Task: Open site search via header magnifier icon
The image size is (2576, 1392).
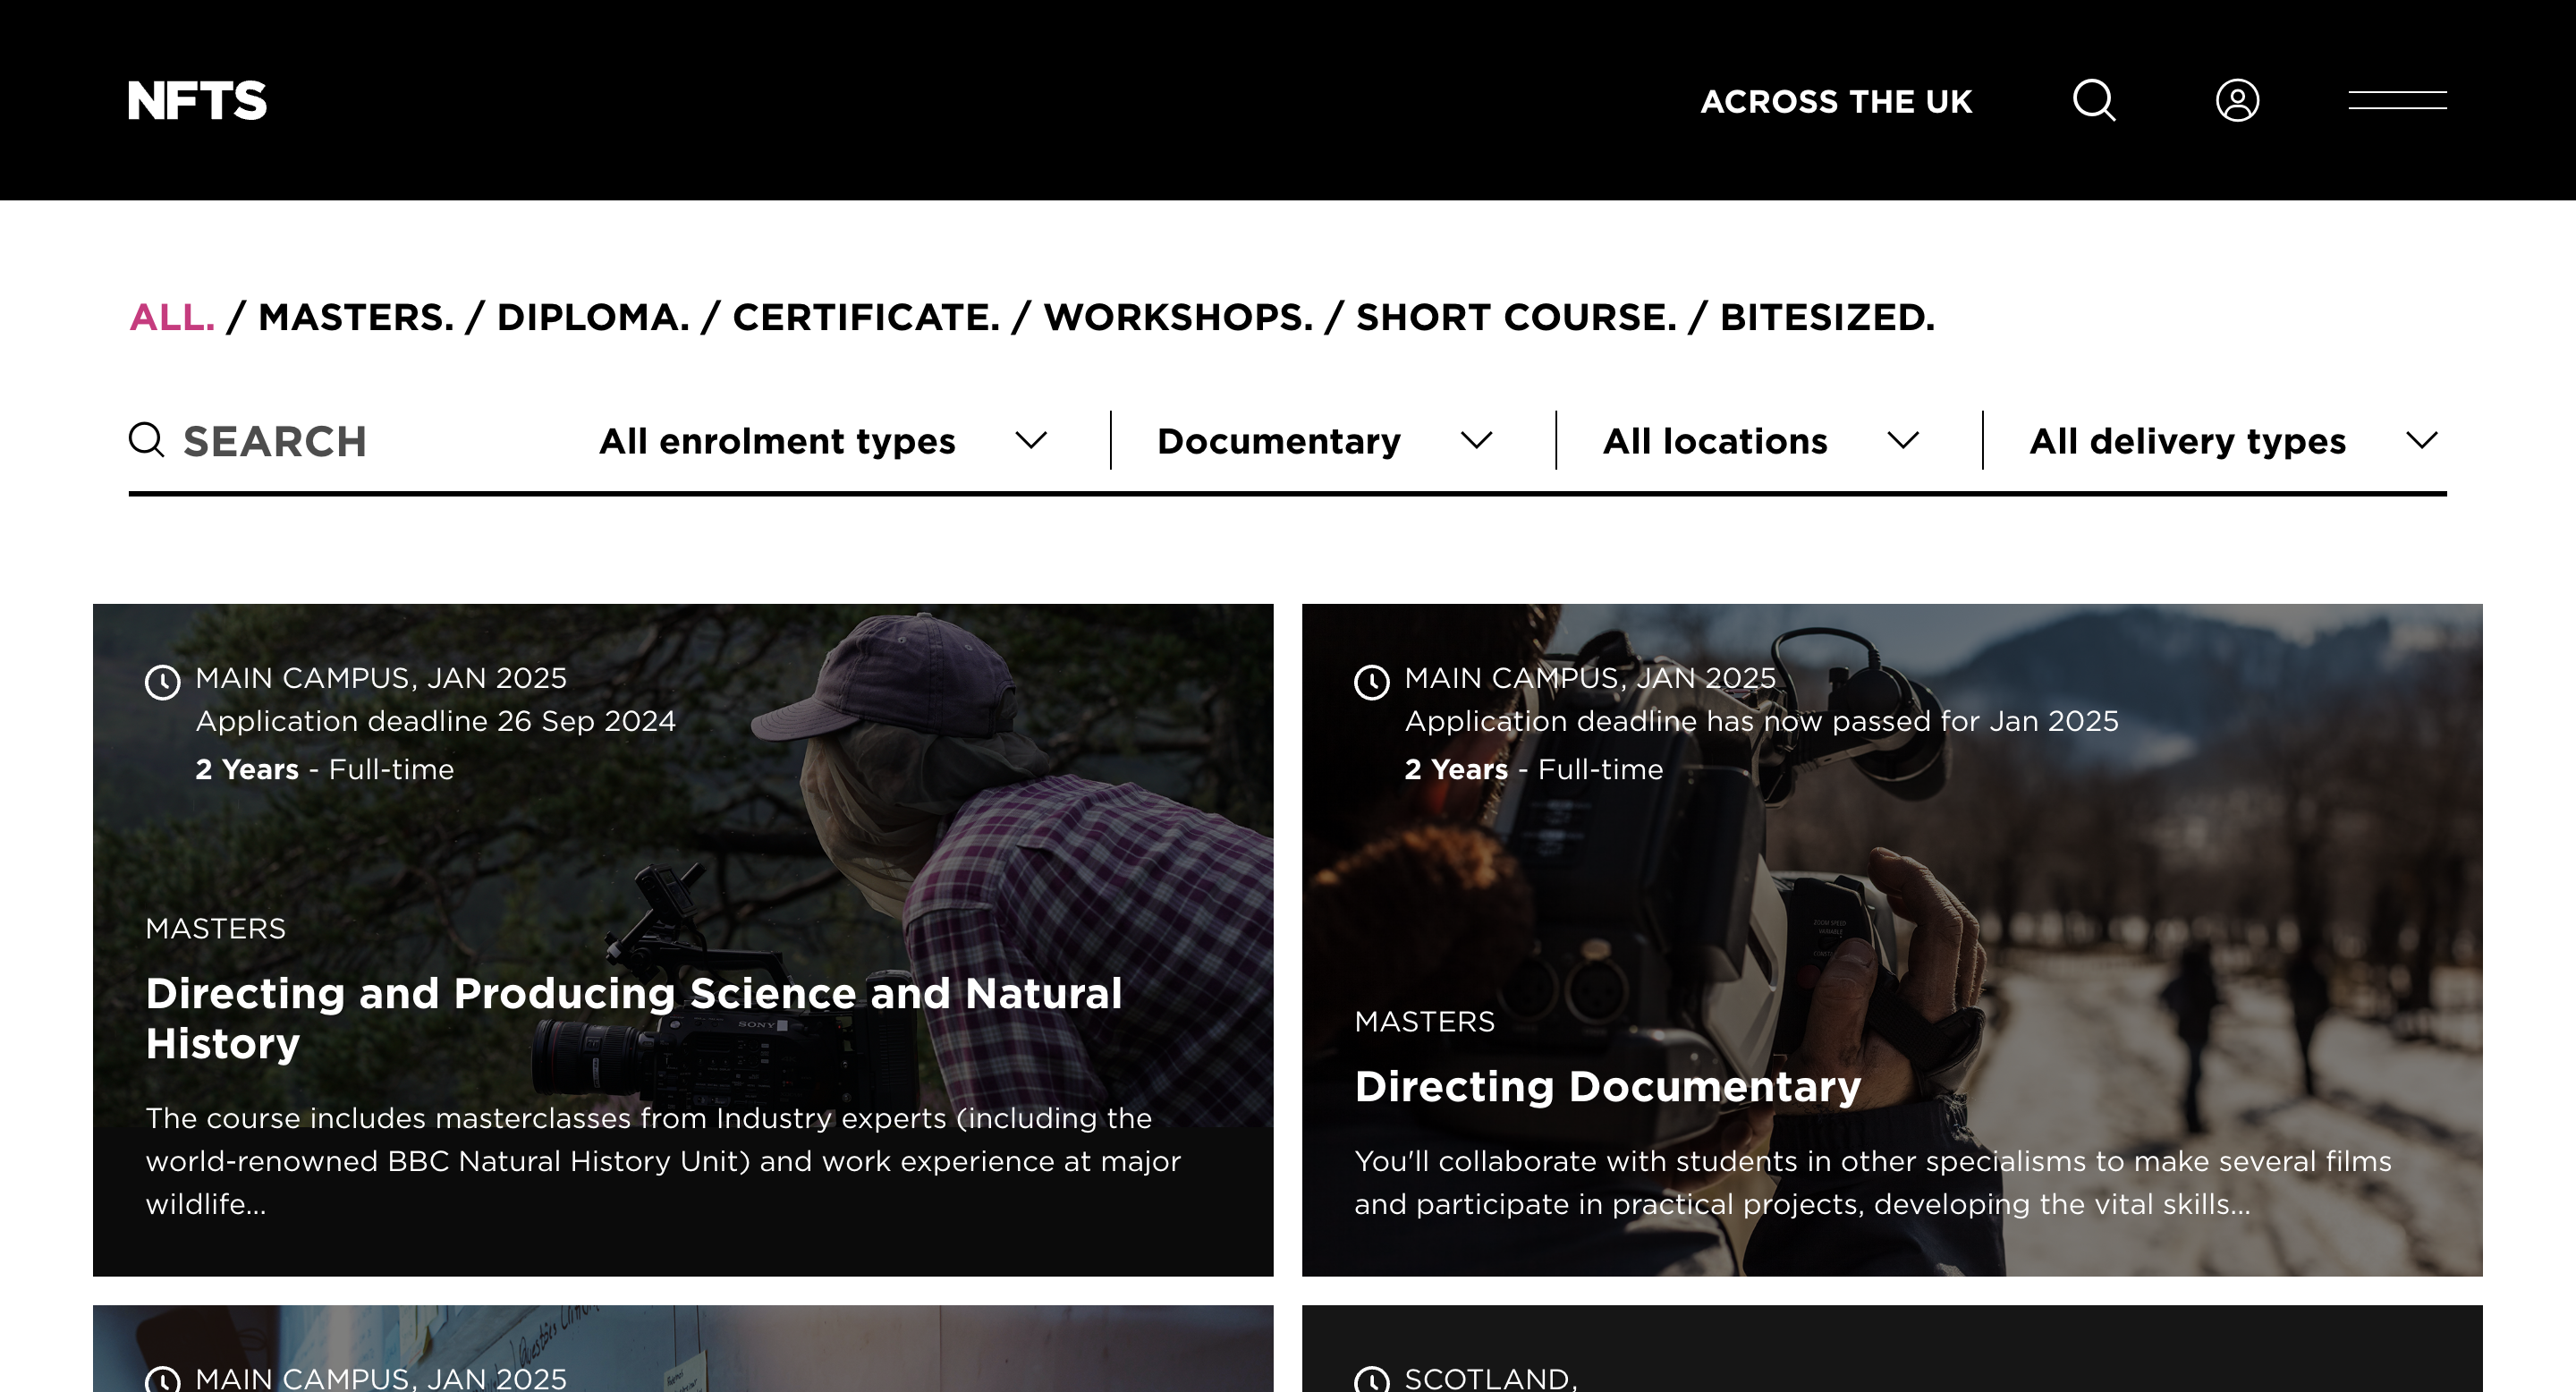Action: click(x=2094, y=100)
